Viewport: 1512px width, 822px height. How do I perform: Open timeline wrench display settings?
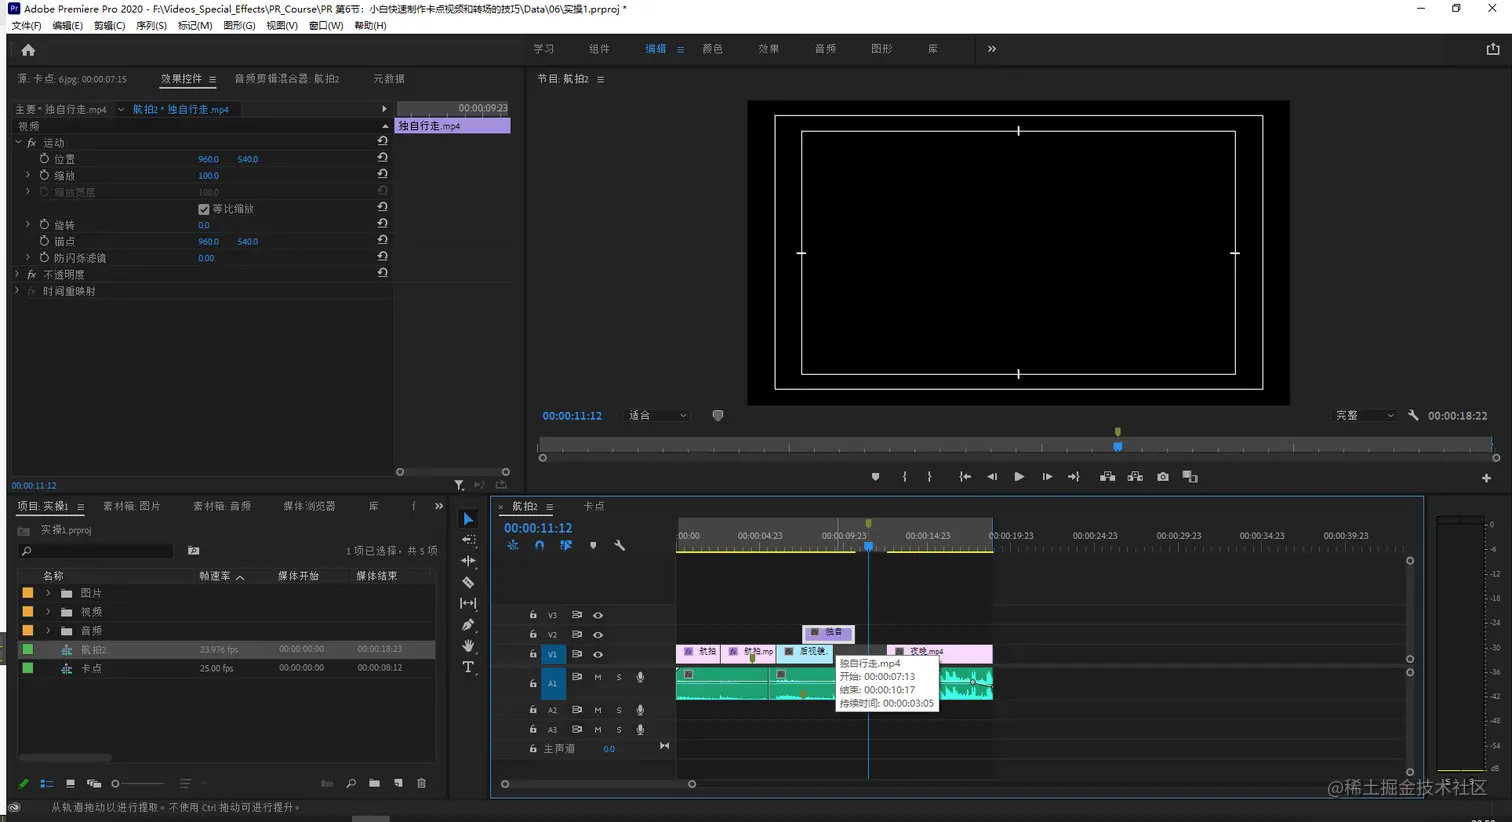pos(619,546)
